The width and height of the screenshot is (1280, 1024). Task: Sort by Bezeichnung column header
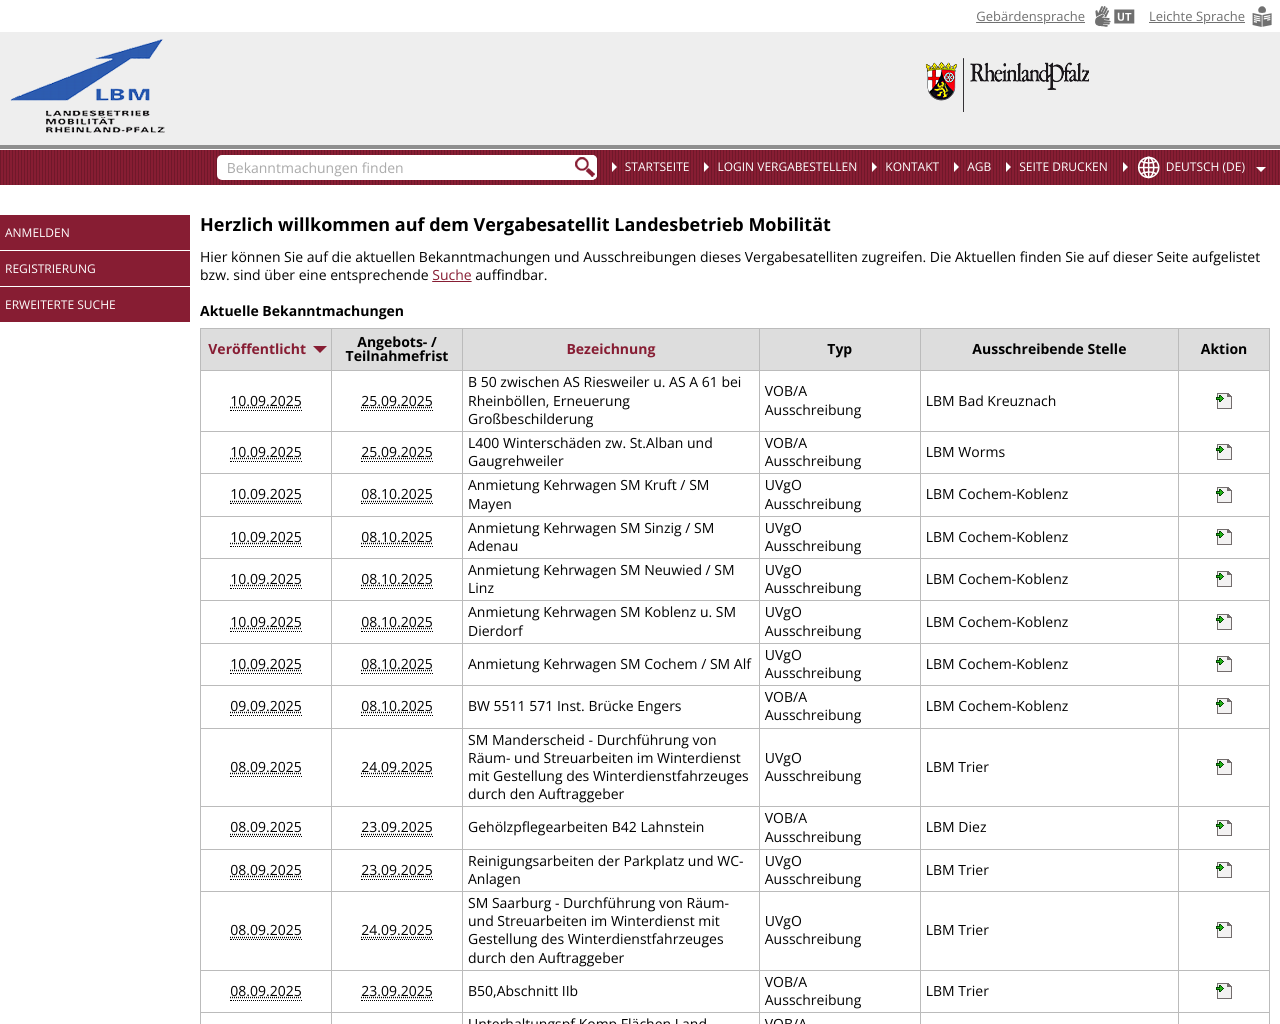611,349
